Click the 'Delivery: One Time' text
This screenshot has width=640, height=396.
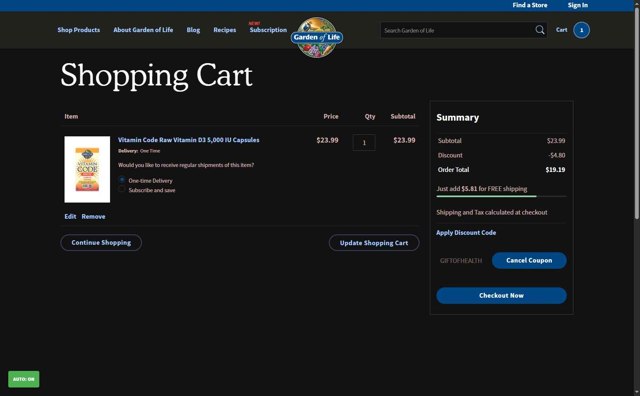pos(139,151)
